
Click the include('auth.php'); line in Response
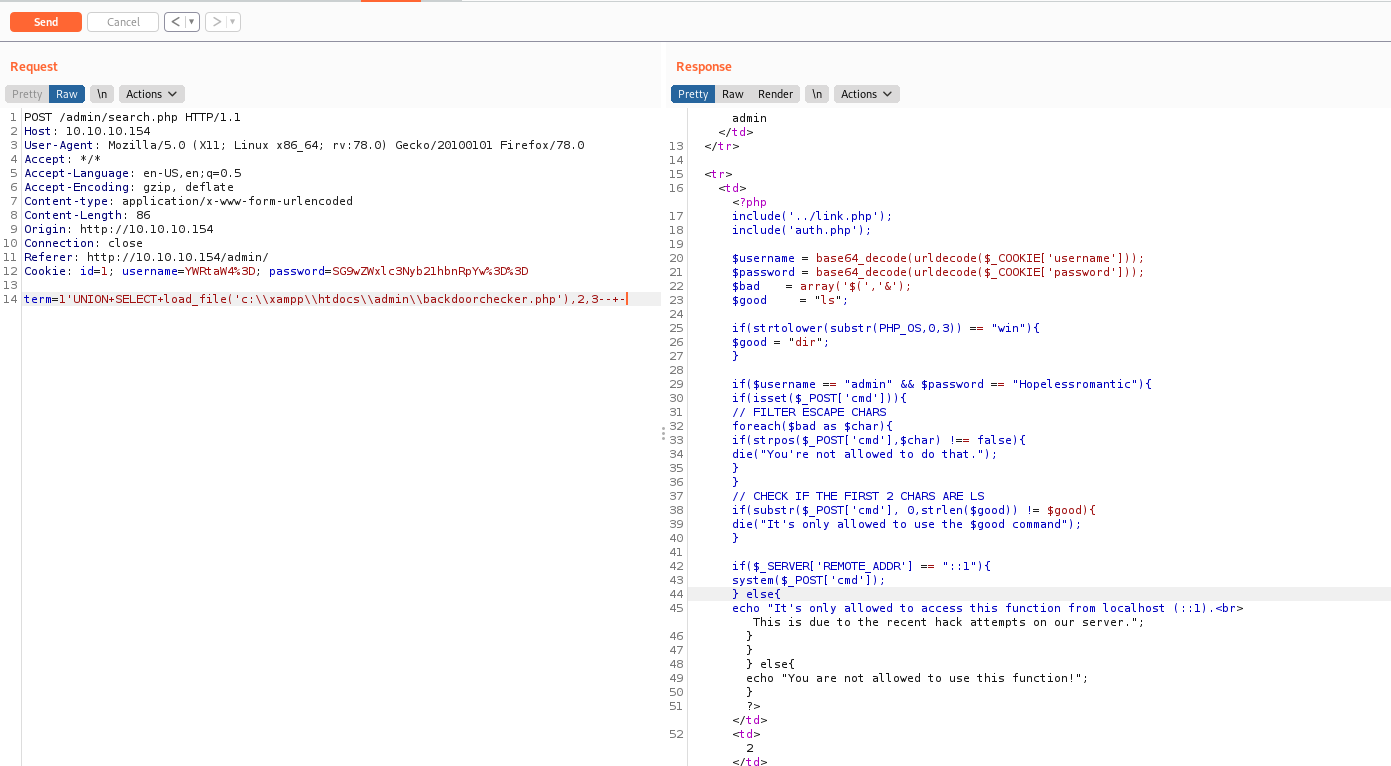point(801,230)
